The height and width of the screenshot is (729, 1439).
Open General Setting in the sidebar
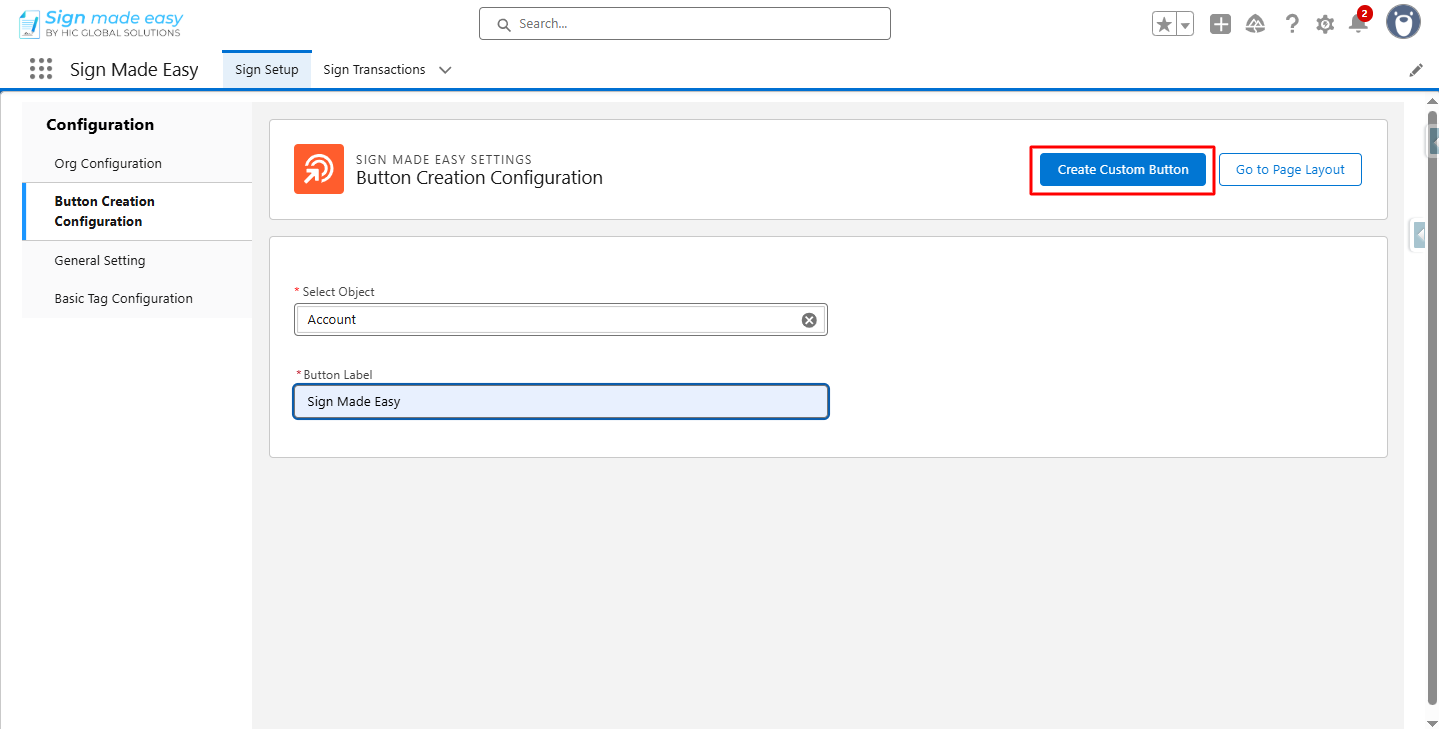pos(100,260)
